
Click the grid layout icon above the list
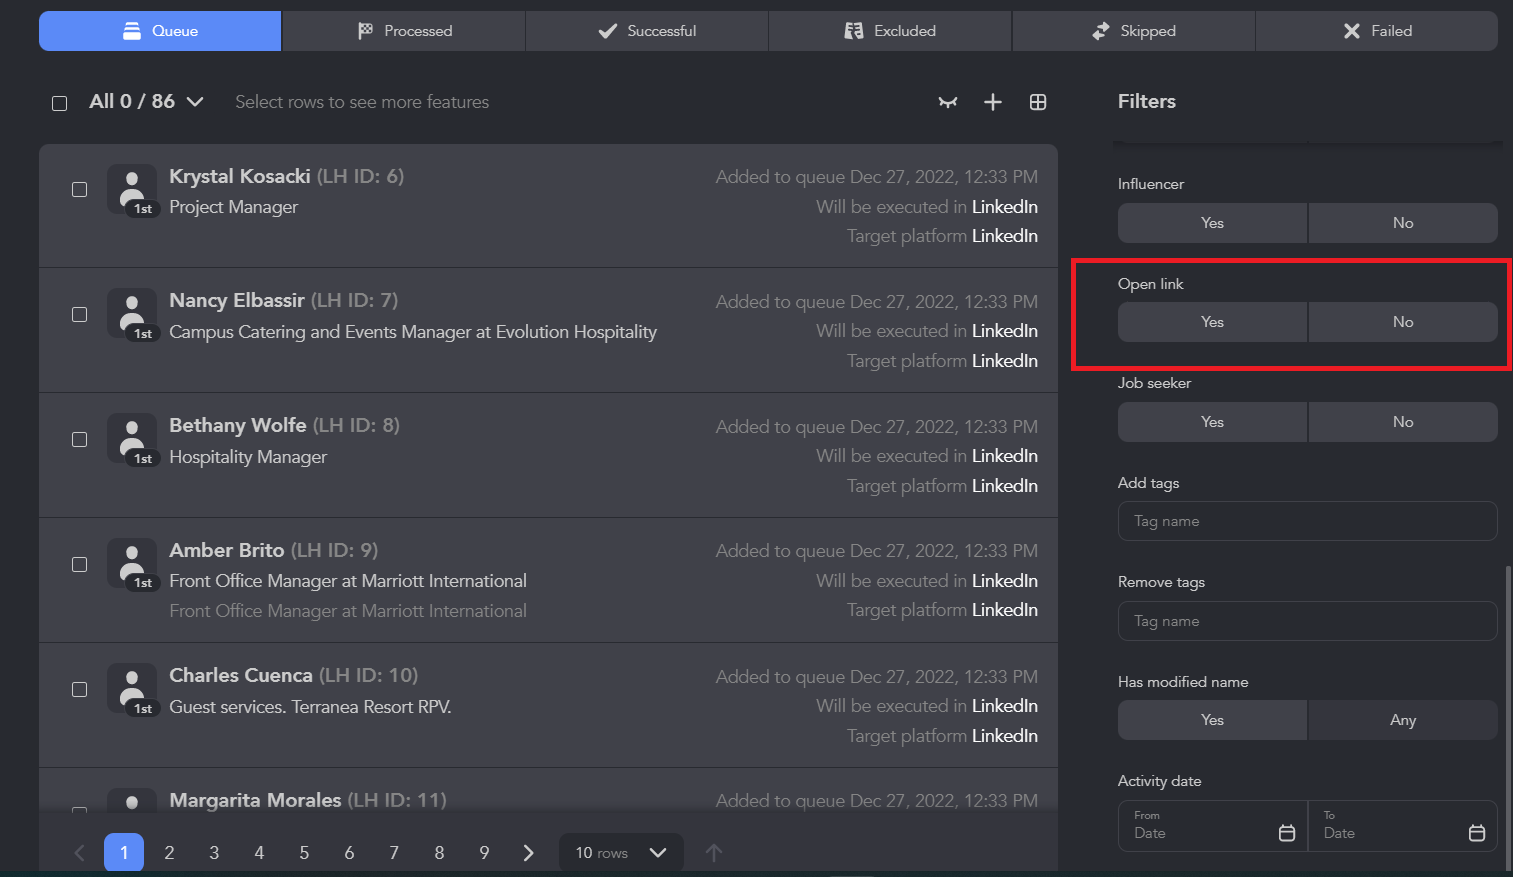coord(1038,102)
